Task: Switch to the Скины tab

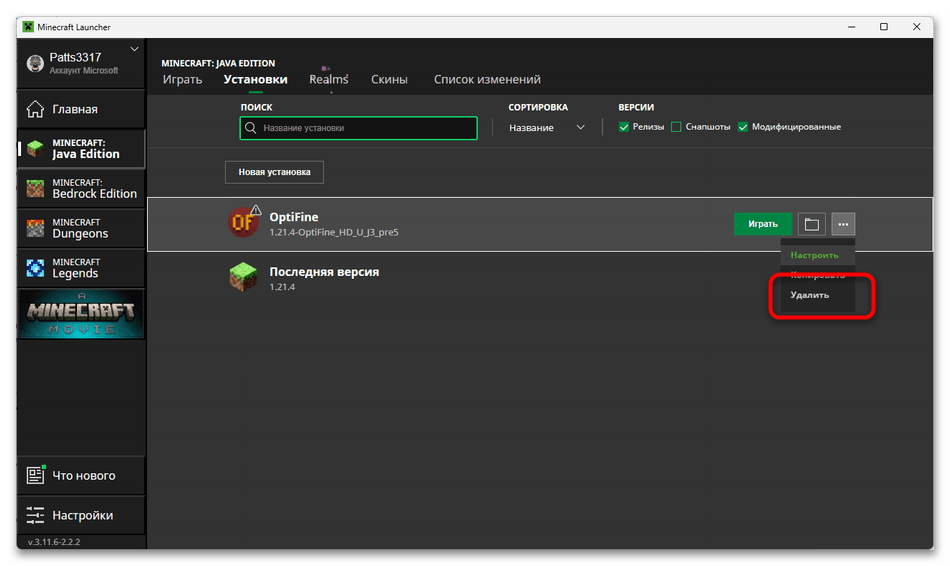Action: point(389,79)
